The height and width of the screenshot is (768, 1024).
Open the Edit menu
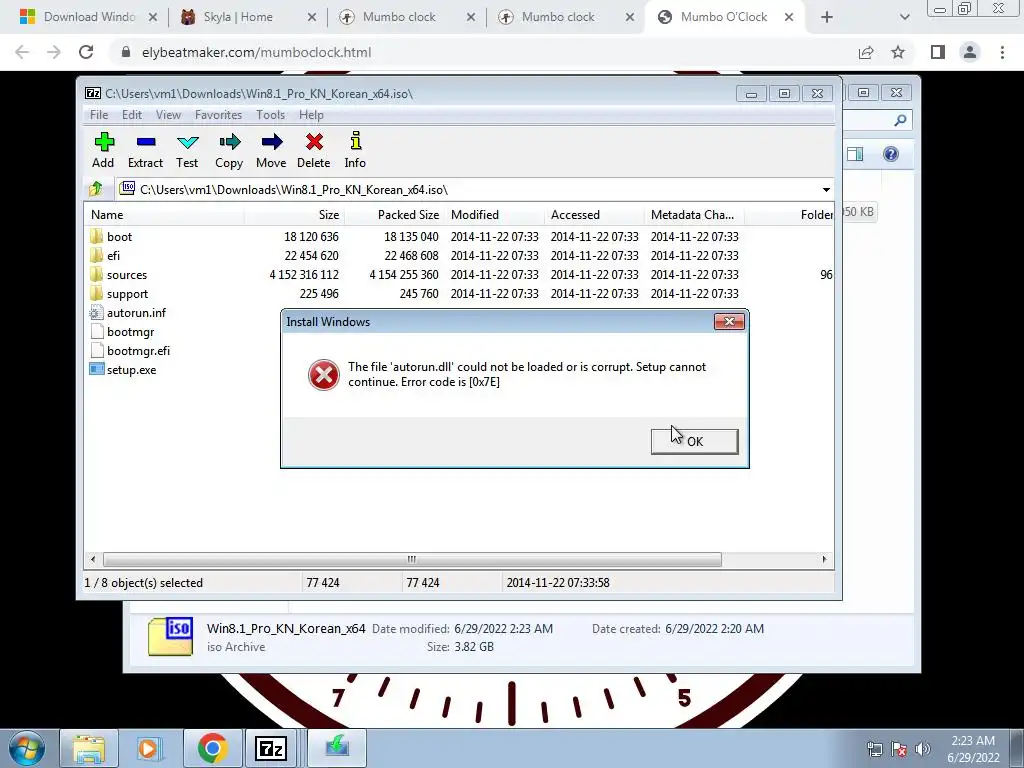pos(132,115)
